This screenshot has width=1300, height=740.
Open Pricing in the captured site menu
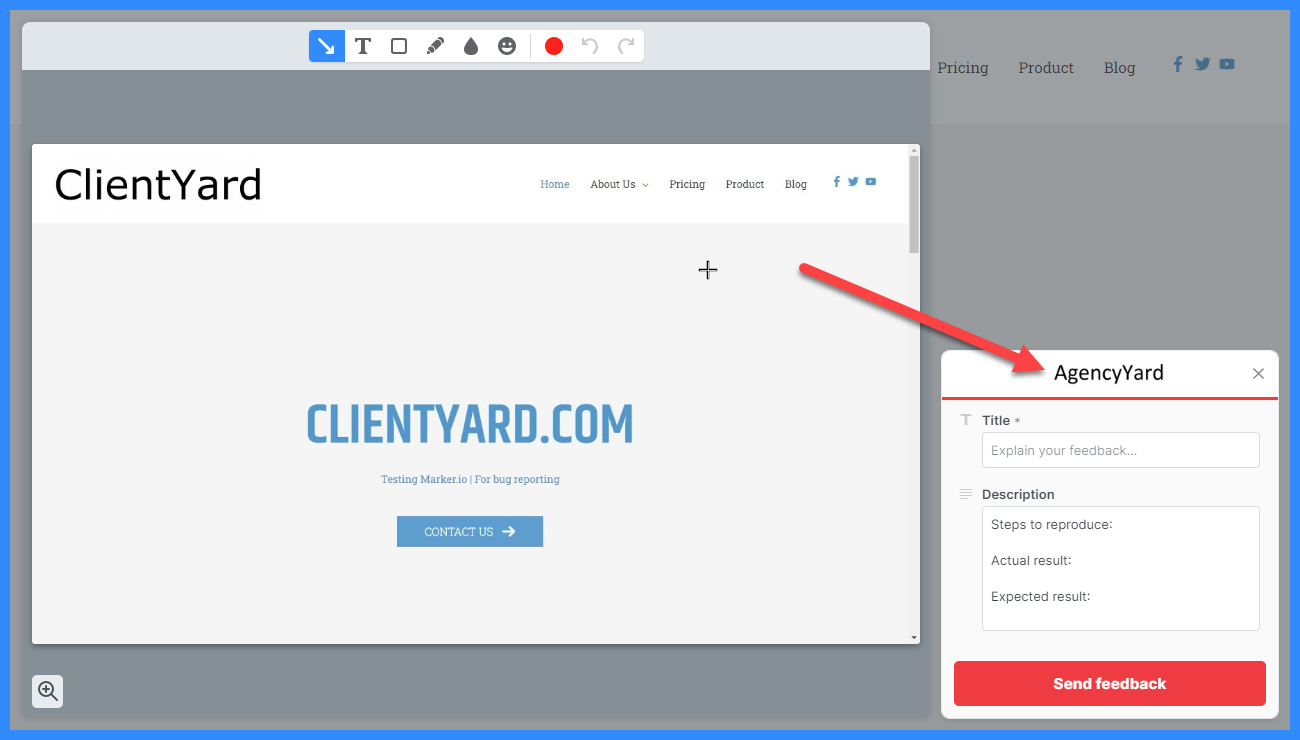pos(687,184)
